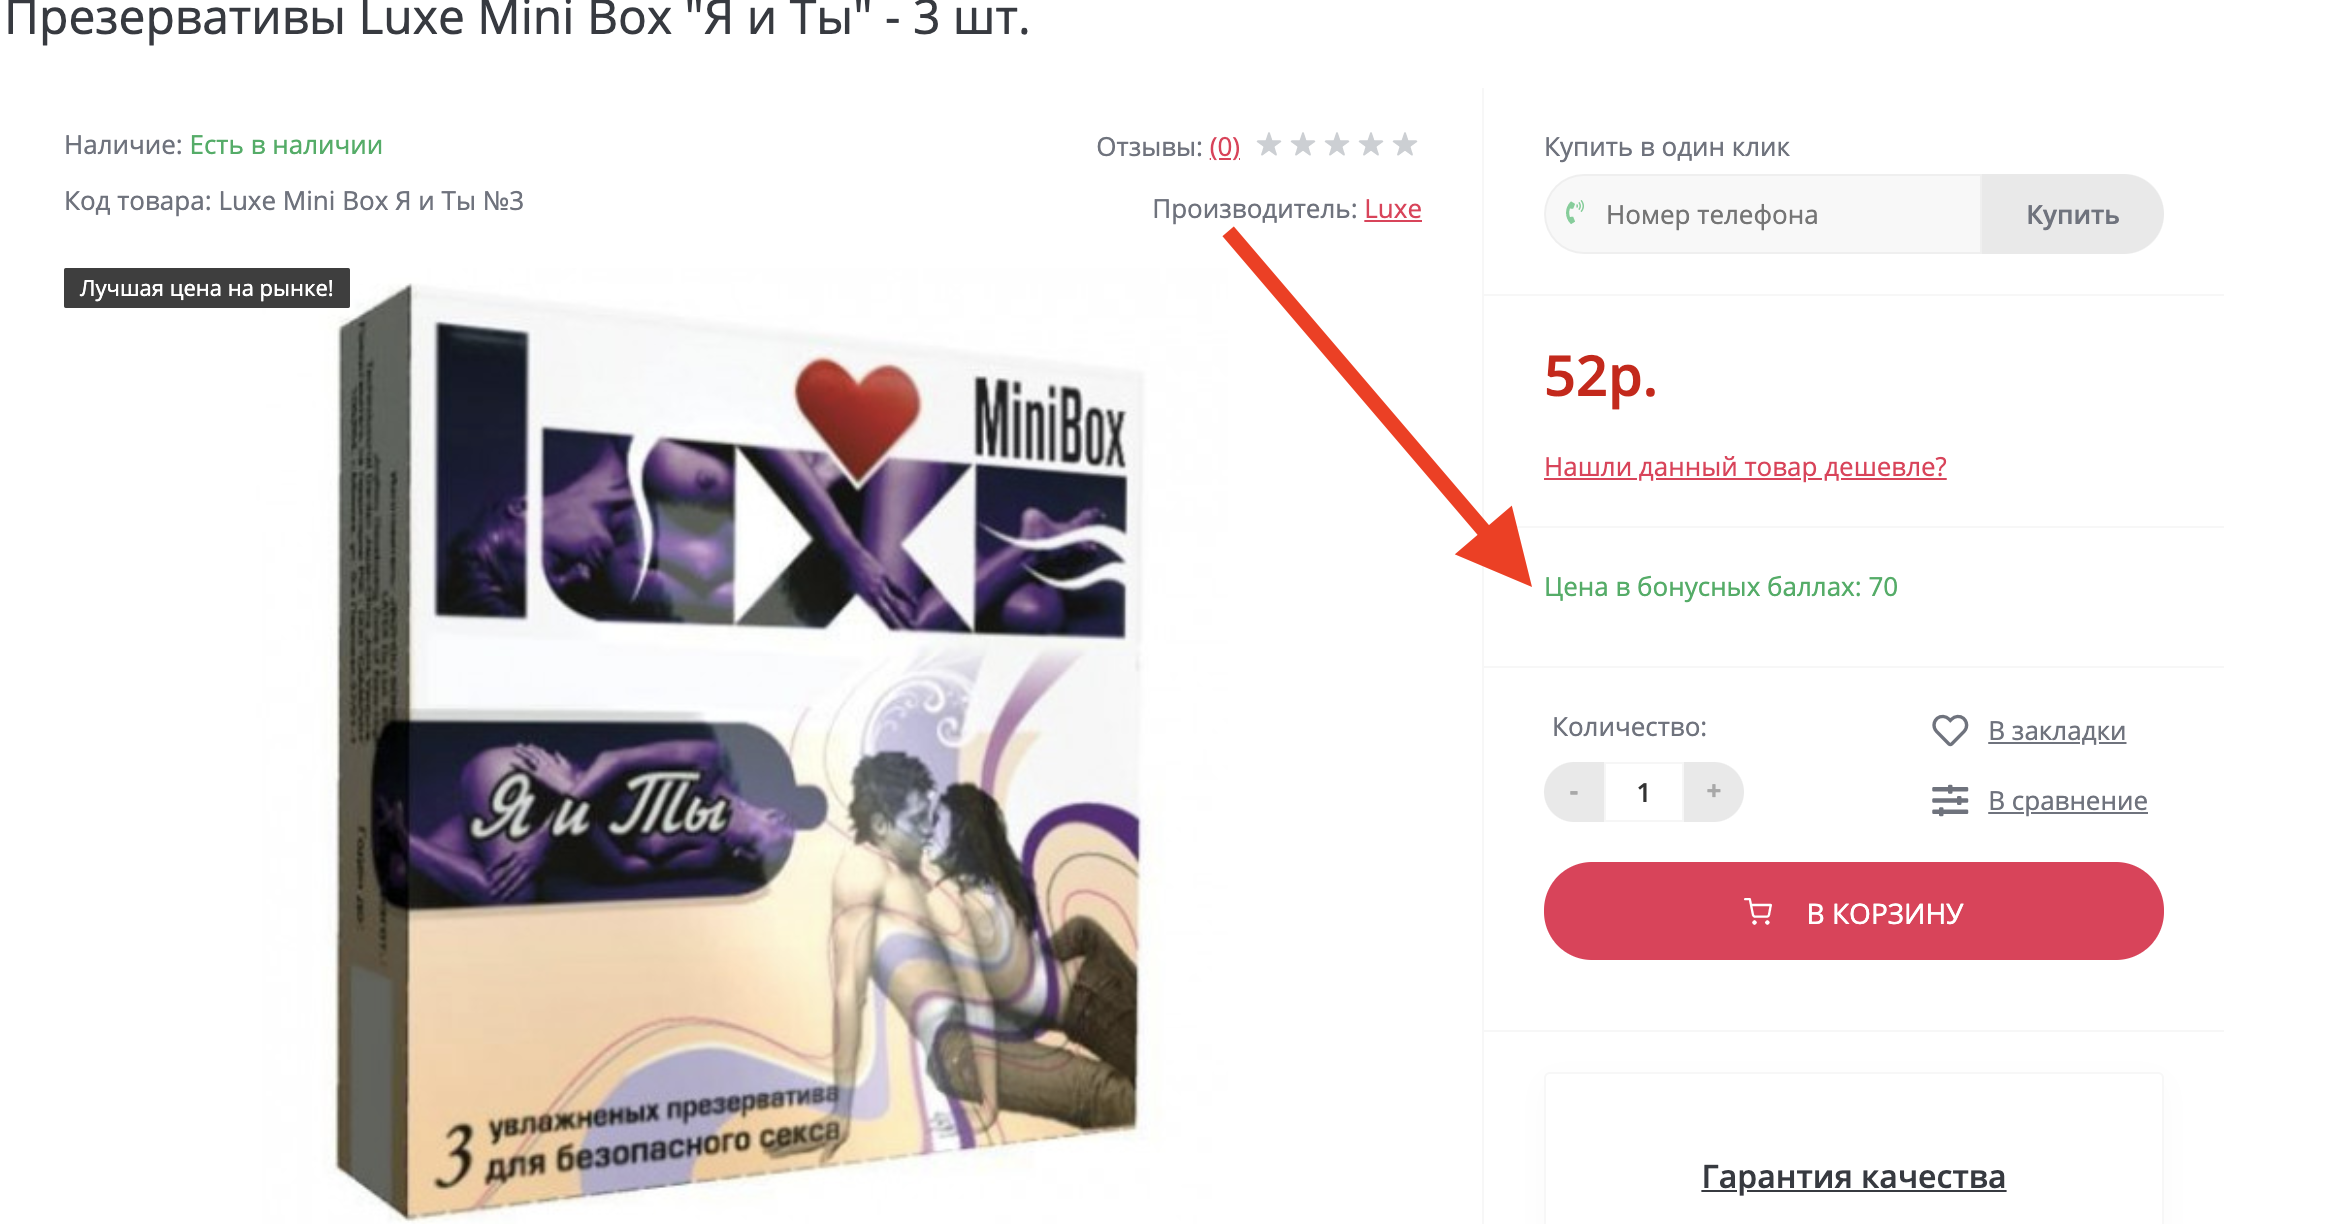
Task: Open the Гарантия качества link
Action: 1853,1177
